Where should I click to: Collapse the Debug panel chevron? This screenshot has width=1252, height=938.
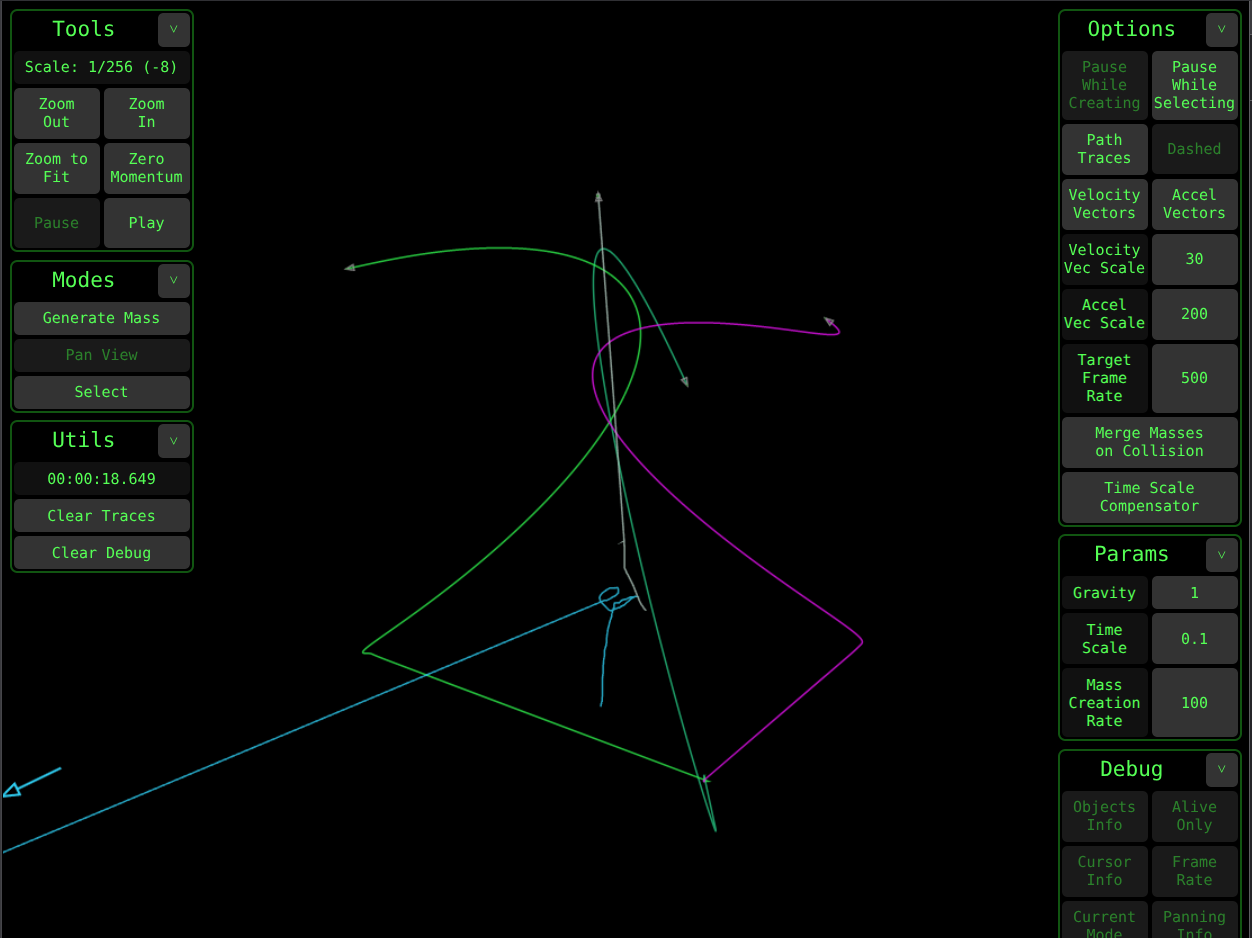(1221, 770)
